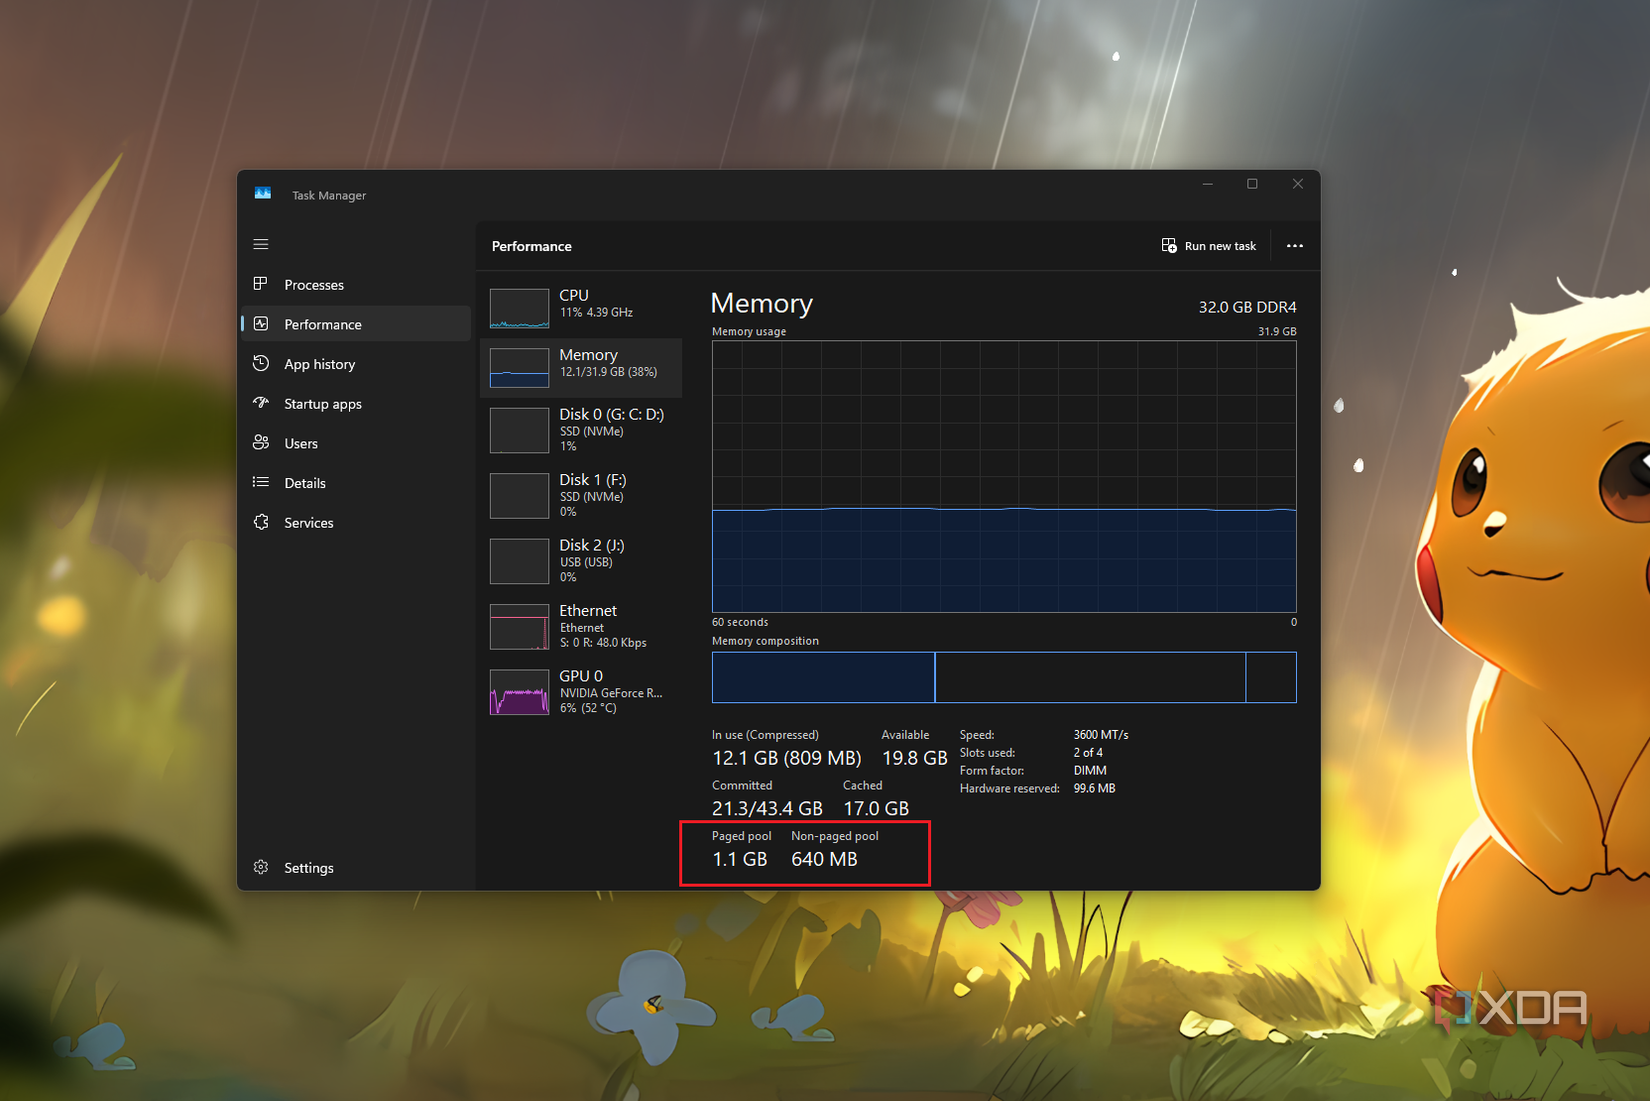This screenshot has height=1101, width=1650.
Task: Click the In use 12.1 GB (809 MB) value
Action: tap(787, 758)
